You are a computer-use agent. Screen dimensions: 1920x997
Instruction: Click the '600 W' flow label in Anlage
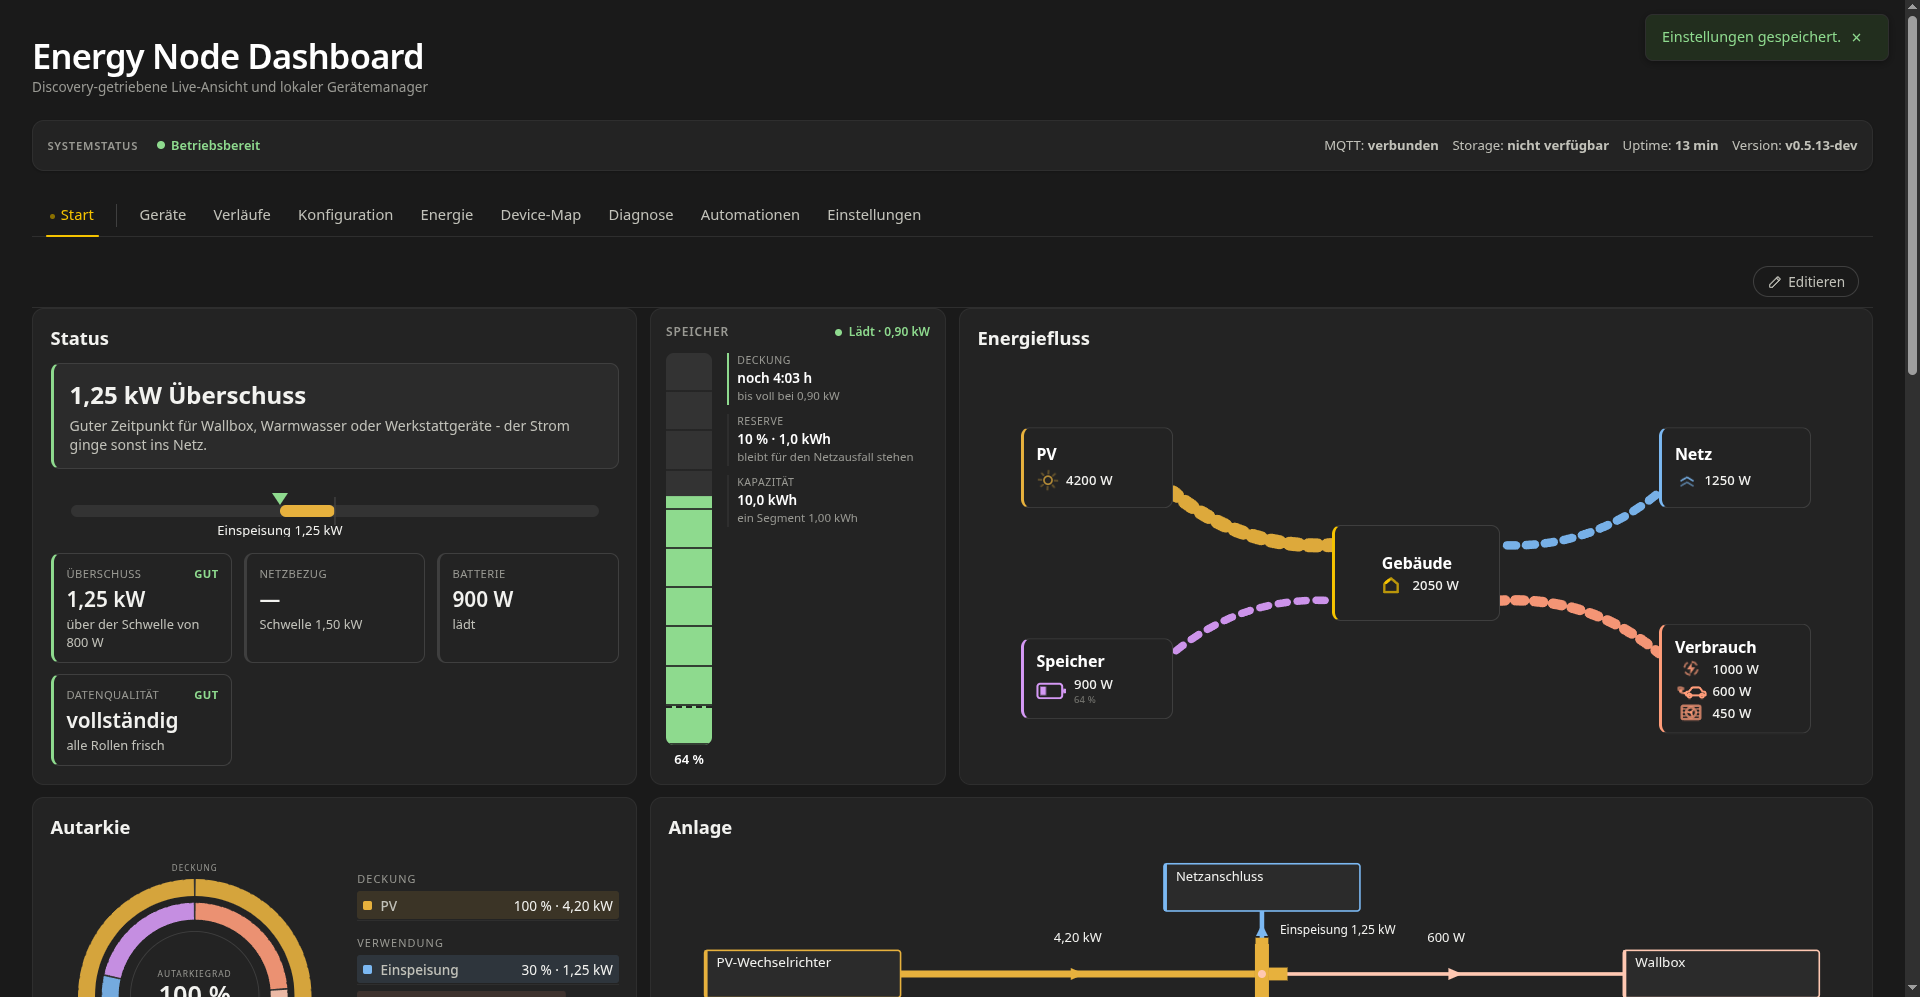point(1446,938)
